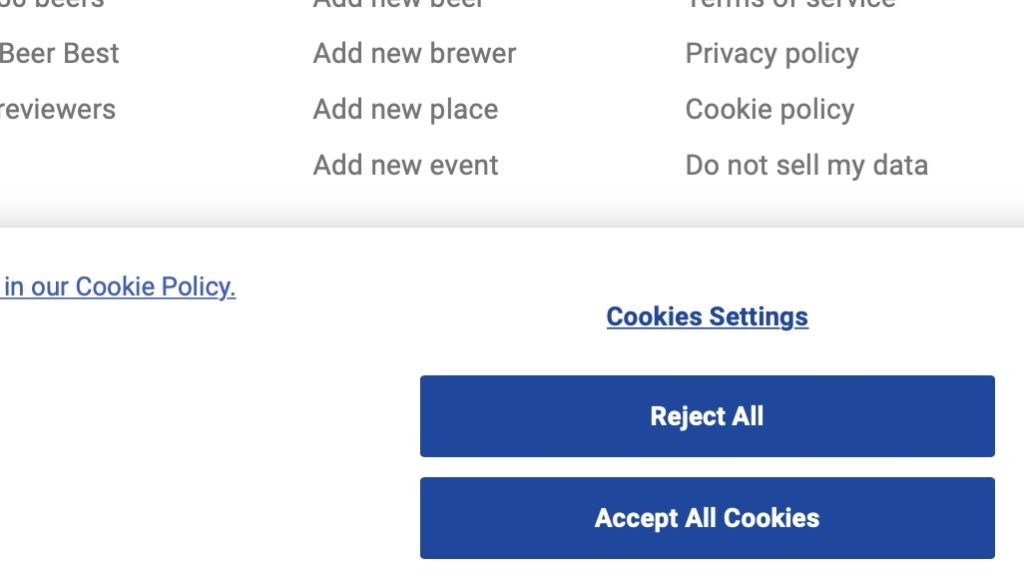Select the Add new brewer footer link
1024x576 pixels.
point(415,54)
